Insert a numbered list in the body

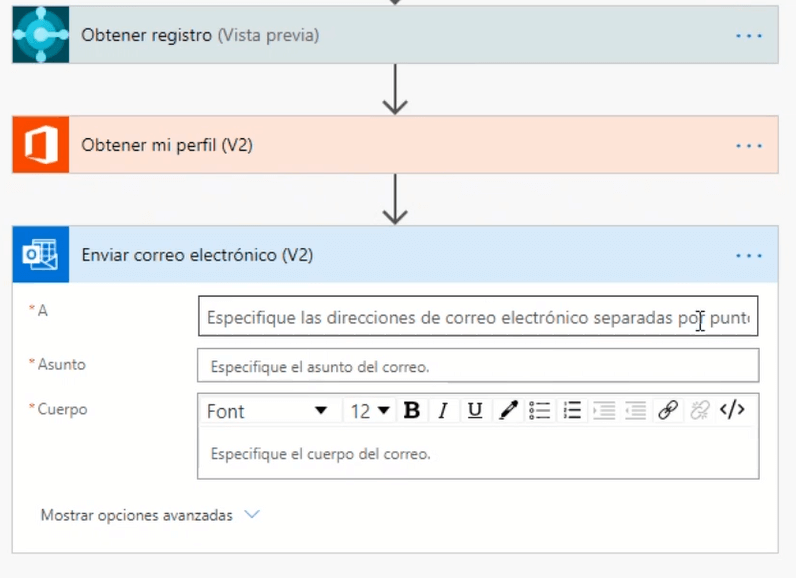click(x=572, y=410)
